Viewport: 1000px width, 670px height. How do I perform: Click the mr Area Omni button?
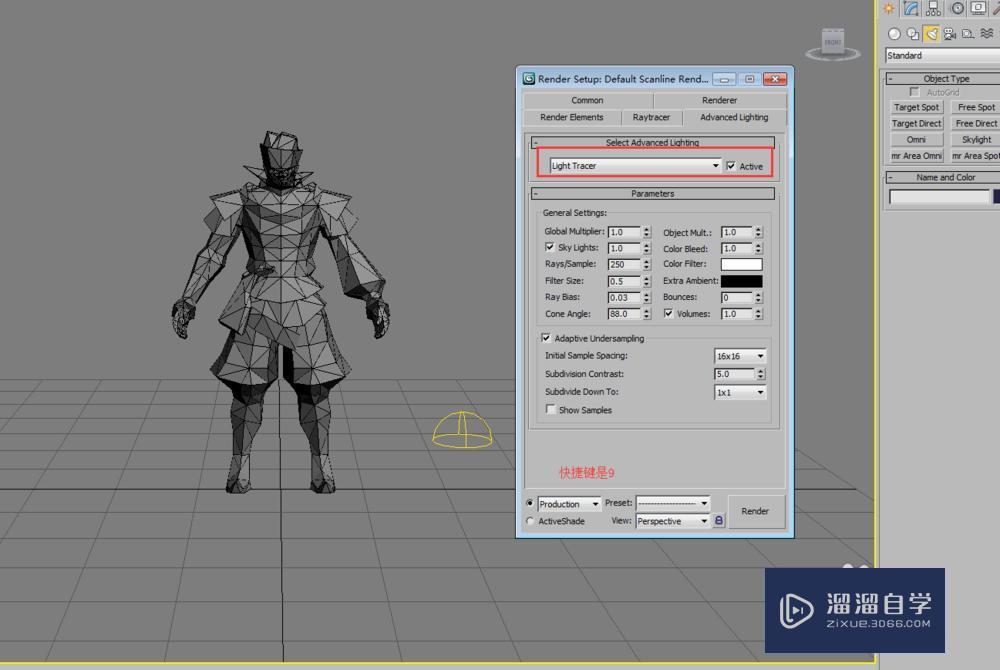[x=916, y=156]
